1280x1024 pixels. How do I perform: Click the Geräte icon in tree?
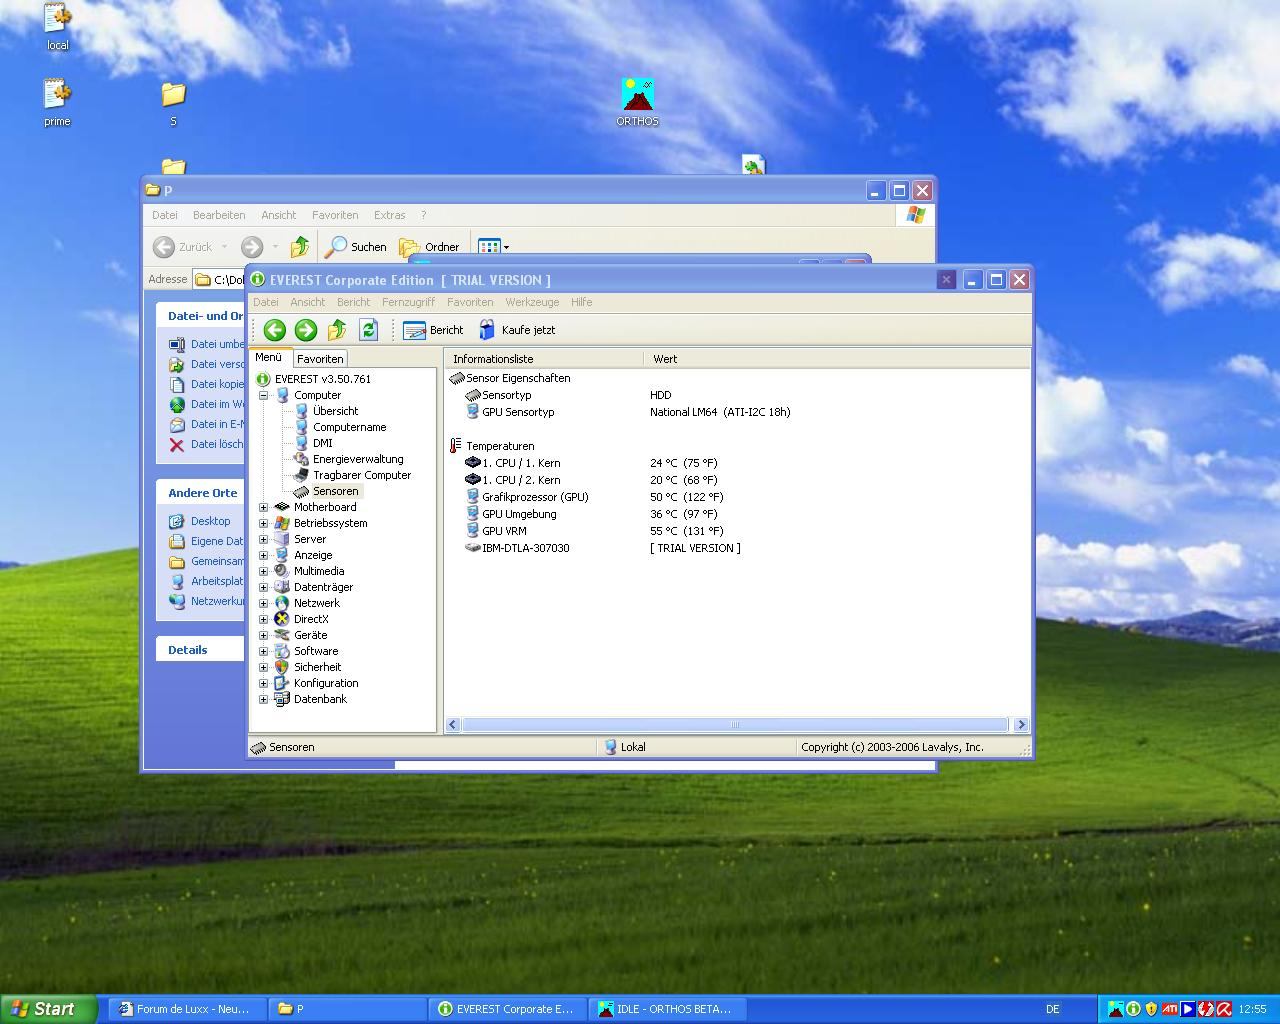(x=282, y=635)
